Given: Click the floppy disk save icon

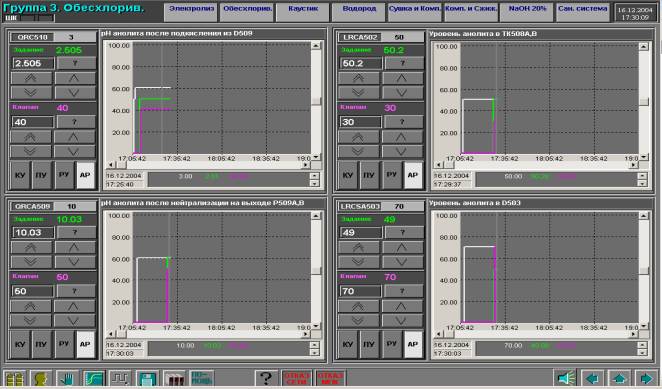Looking at the screenshot, I should click(x=147, y=378).
